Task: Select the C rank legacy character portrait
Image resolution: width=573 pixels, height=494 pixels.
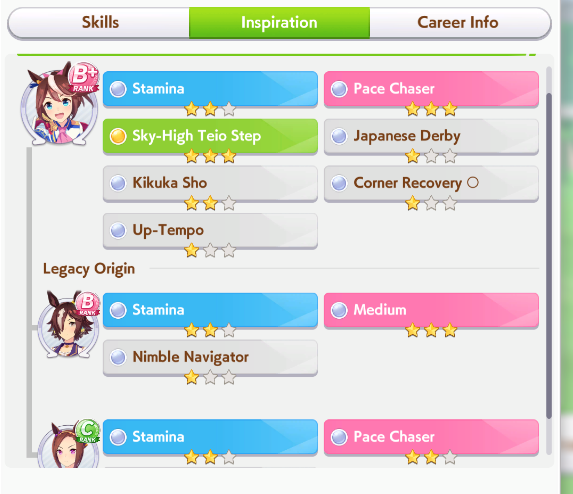Action: click(x=68, y=444)
